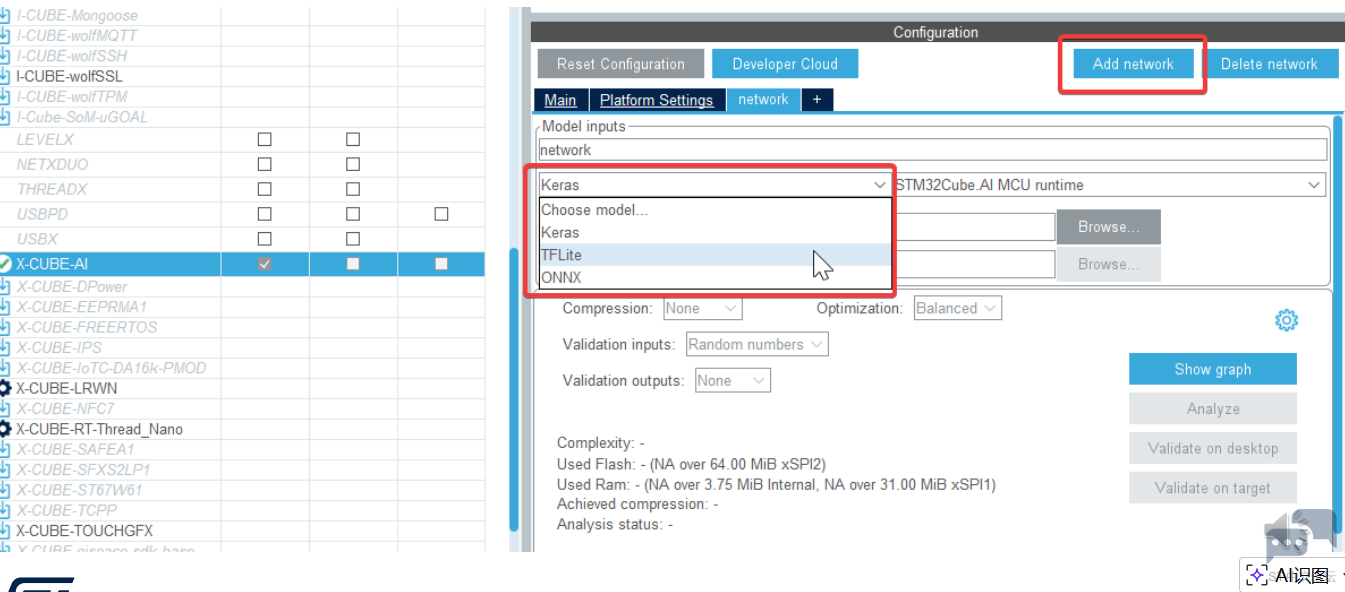Click the green check icon for X-CUBE-AI
The height and width of the screenshot is (592, 1345).
(5, 264)
